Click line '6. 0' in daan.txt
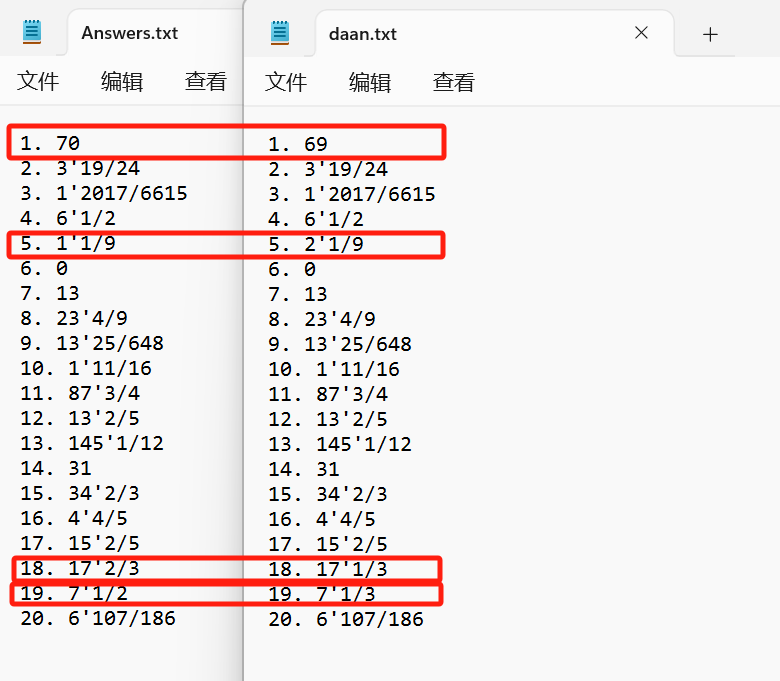This screenshot has width=780, height=681. point(292,269)
